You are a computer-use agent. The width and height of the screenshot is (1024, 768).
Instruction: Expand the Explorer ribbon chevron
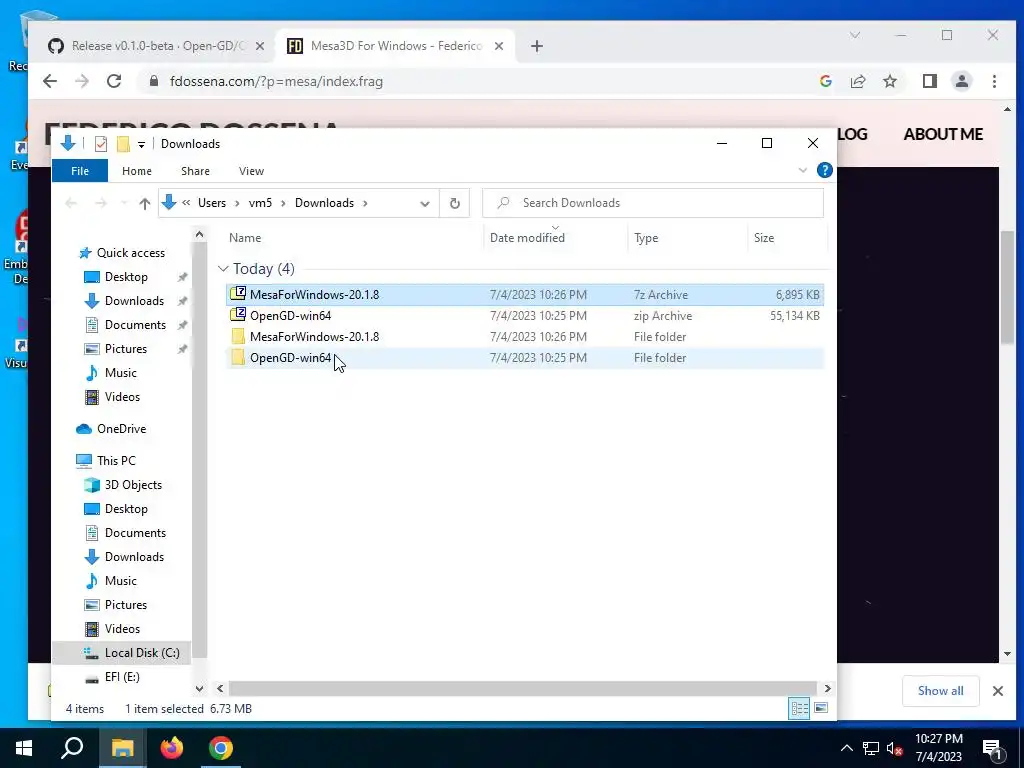pos(803,170)
